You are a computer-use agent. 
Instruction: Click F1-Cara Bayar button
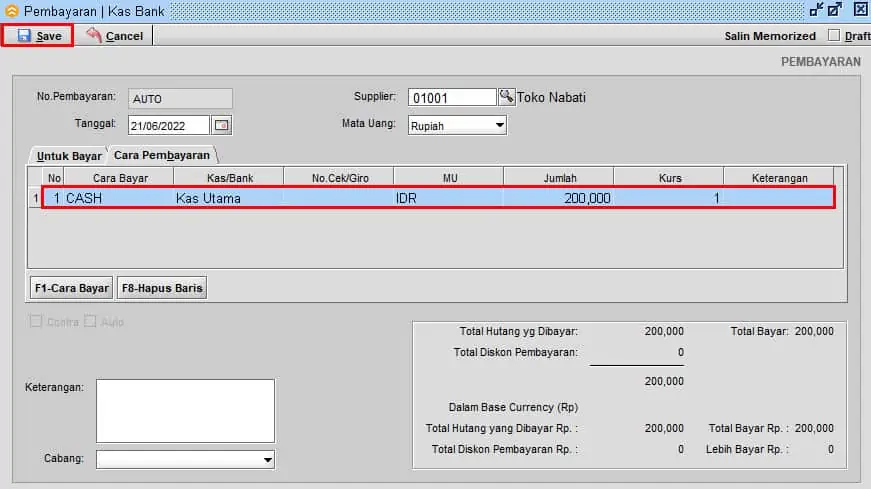tap(72, 288)
